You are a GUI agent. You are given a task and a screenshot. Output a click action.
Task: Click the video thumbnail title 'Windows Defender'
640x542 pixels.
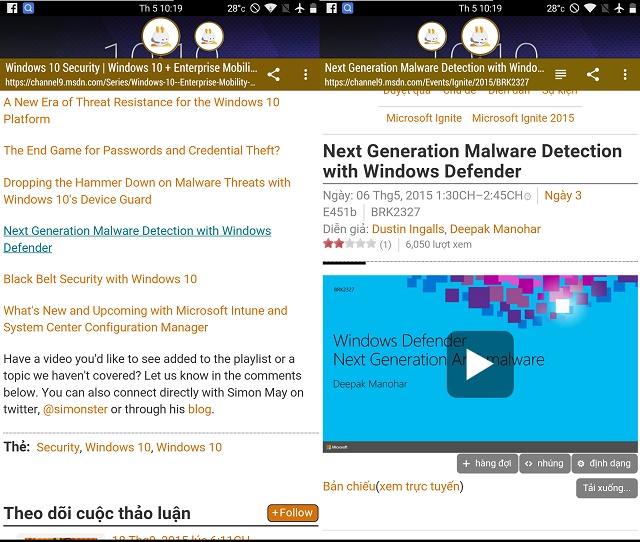tap(400, 340)
